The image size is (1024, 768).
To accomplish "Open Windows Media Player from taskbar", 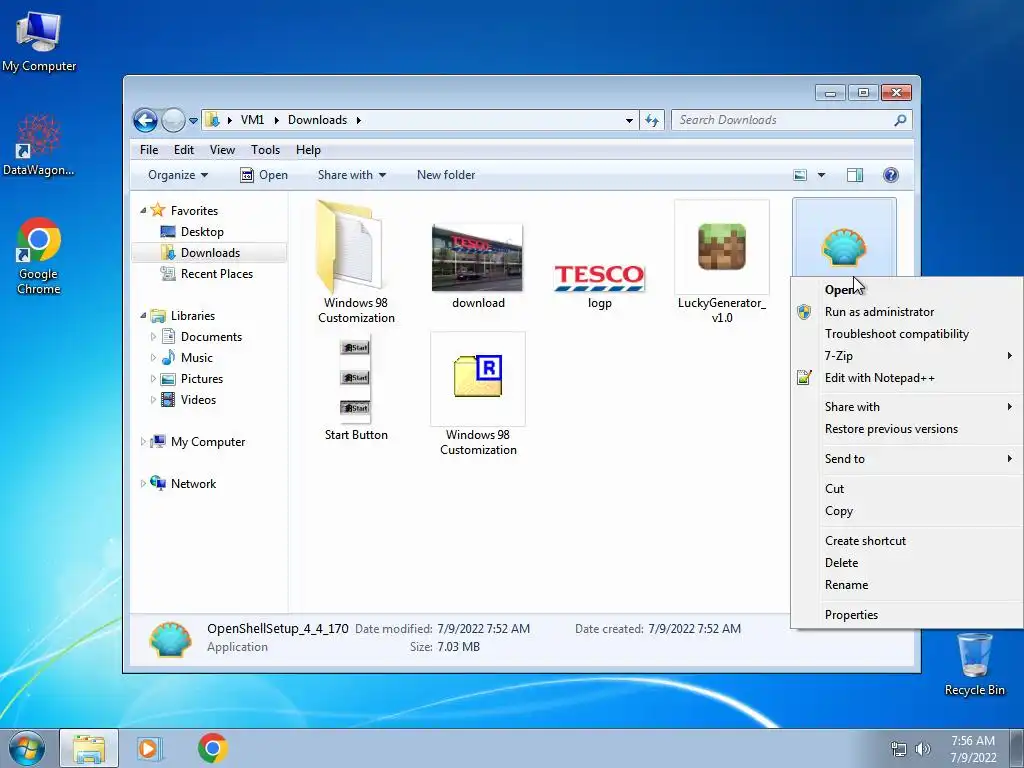I will (x=149, y=748).
